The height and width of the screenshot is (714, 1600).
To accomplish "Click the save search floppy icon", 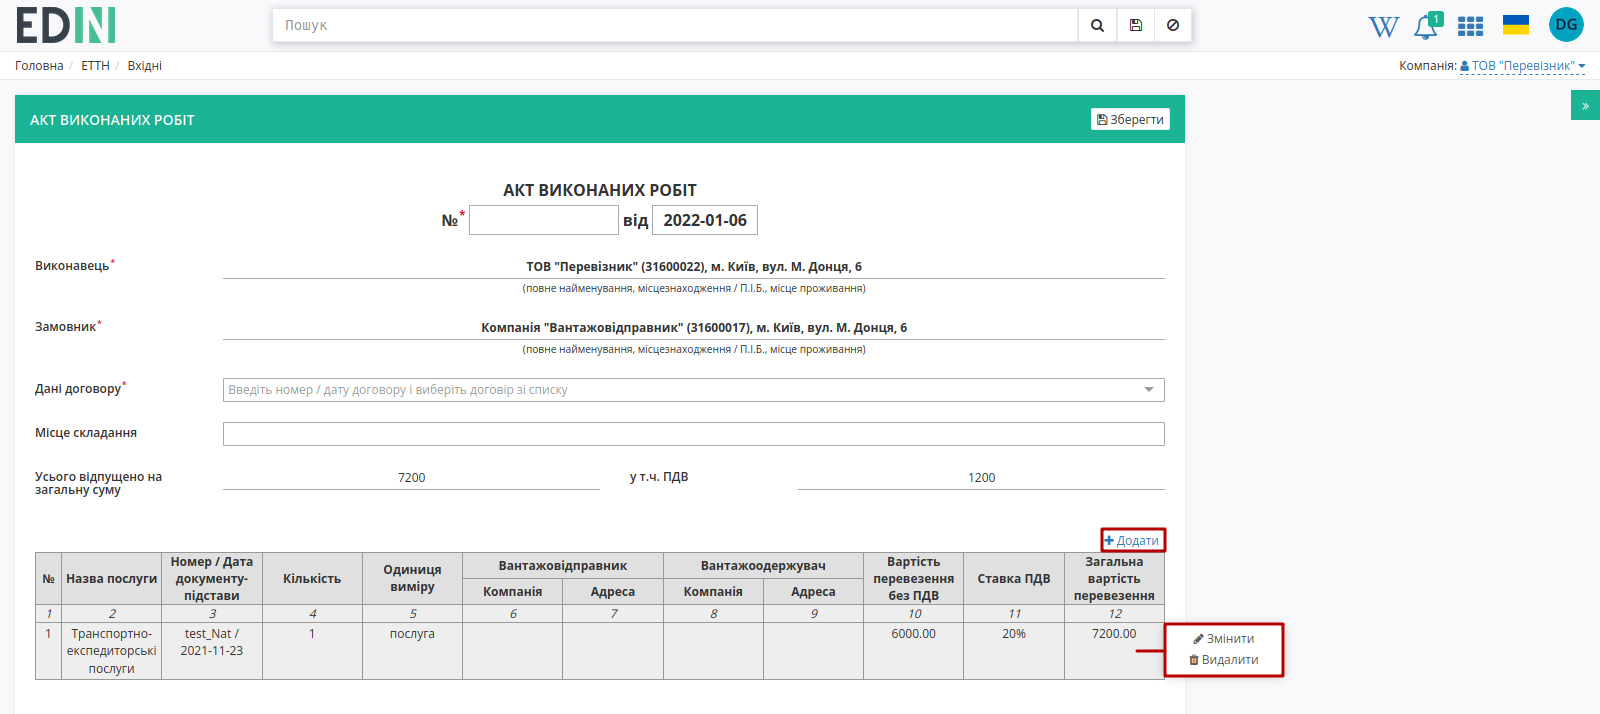I will pyautogui.click(x=1136, y=25).
